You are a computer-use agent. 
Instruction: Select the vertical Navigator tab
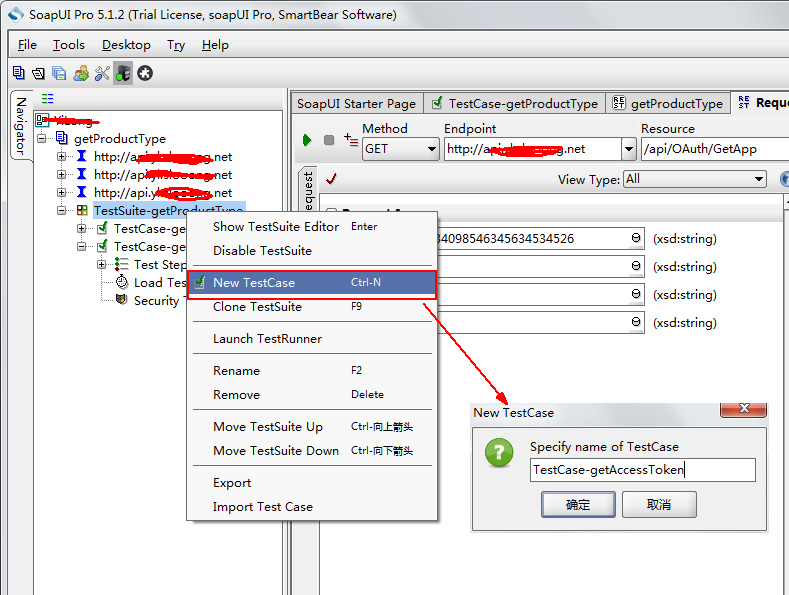[21, 125]
